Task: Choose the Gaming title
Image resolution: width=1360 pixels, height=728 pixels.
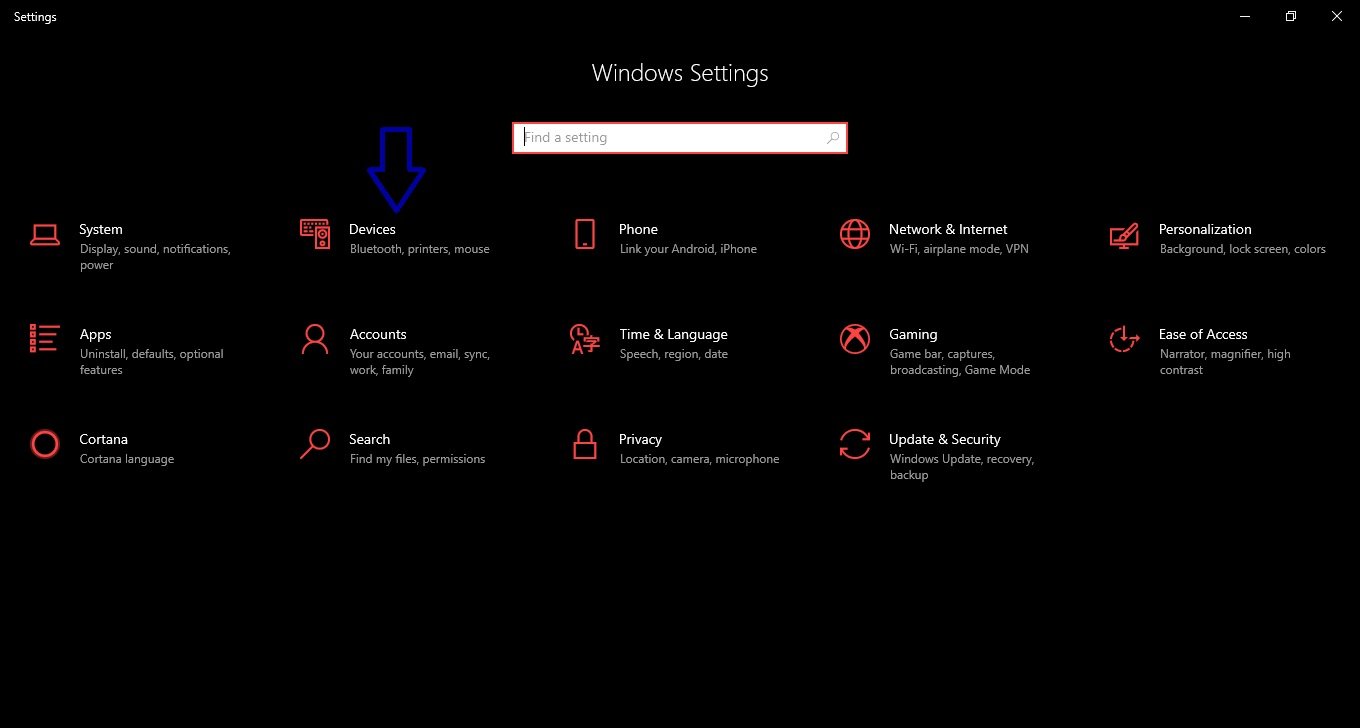Action: pyautogui.click(x=913, y=334)
